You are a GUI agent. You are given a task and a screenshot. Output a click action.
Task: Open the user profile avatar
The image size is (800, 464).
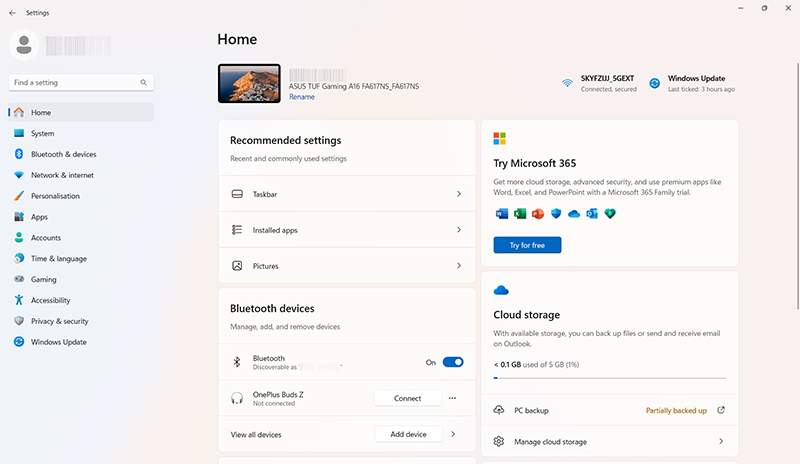23,45
